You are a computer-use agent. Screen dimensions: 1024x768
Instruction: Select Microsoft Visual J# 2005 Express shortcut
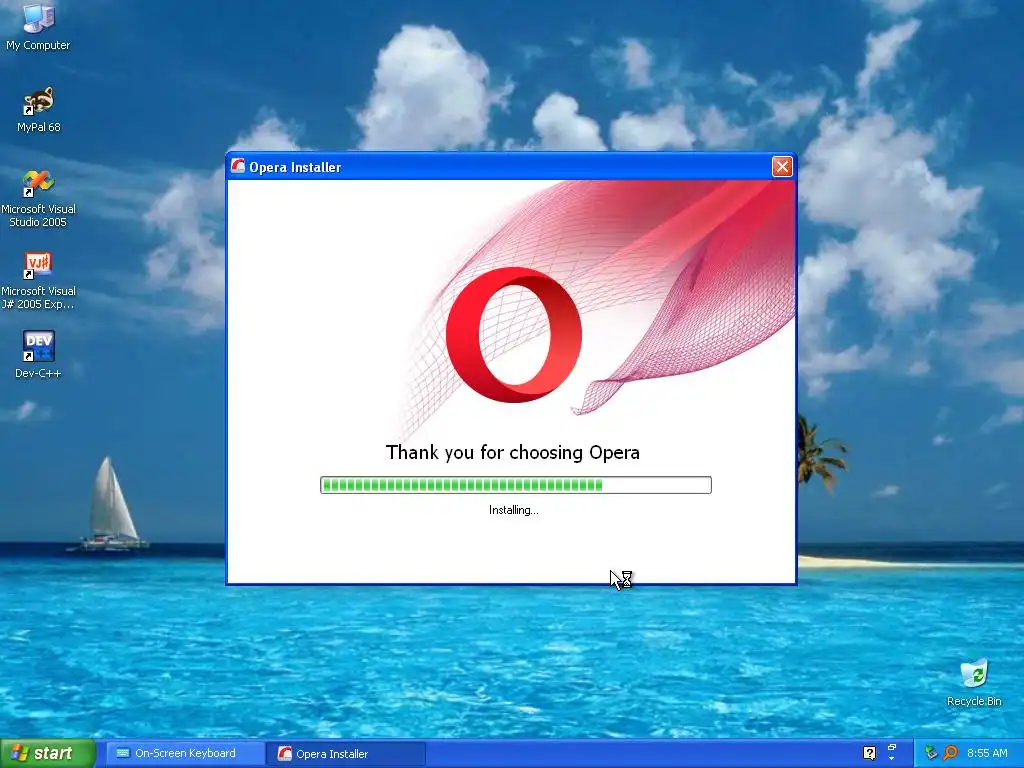(x=38, y=280)
